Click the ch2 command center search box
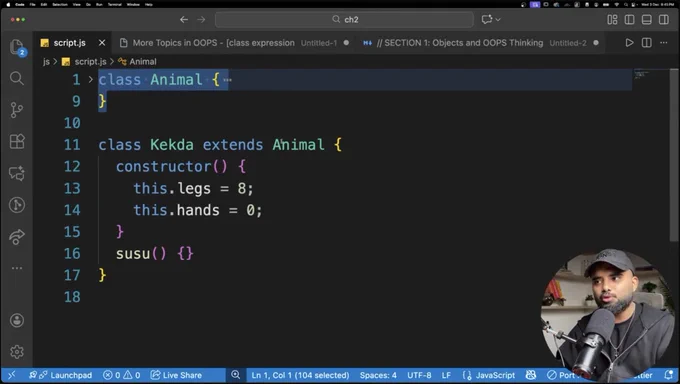This screenshot has width=680, height=384. point(344,20)
